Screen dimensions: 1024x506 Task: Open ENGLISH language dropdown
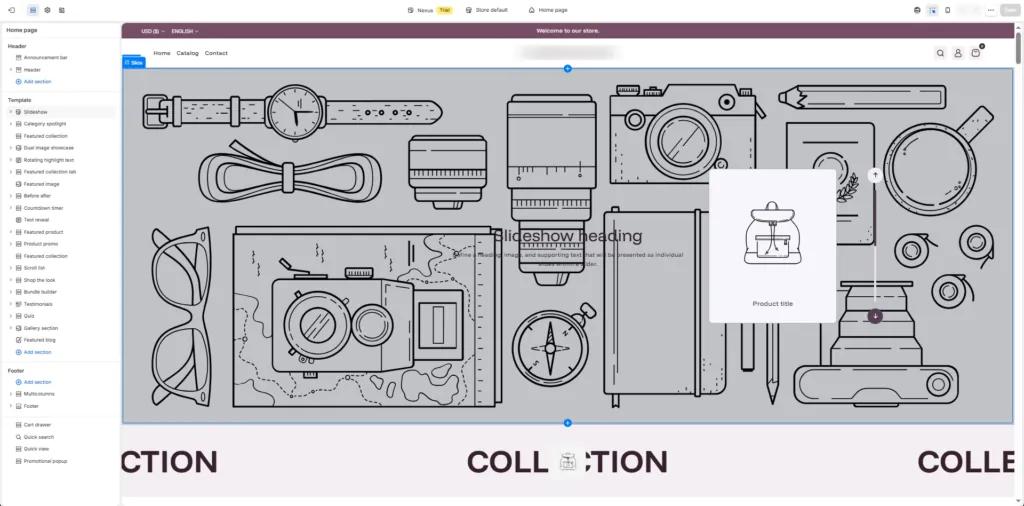point(185,31)
